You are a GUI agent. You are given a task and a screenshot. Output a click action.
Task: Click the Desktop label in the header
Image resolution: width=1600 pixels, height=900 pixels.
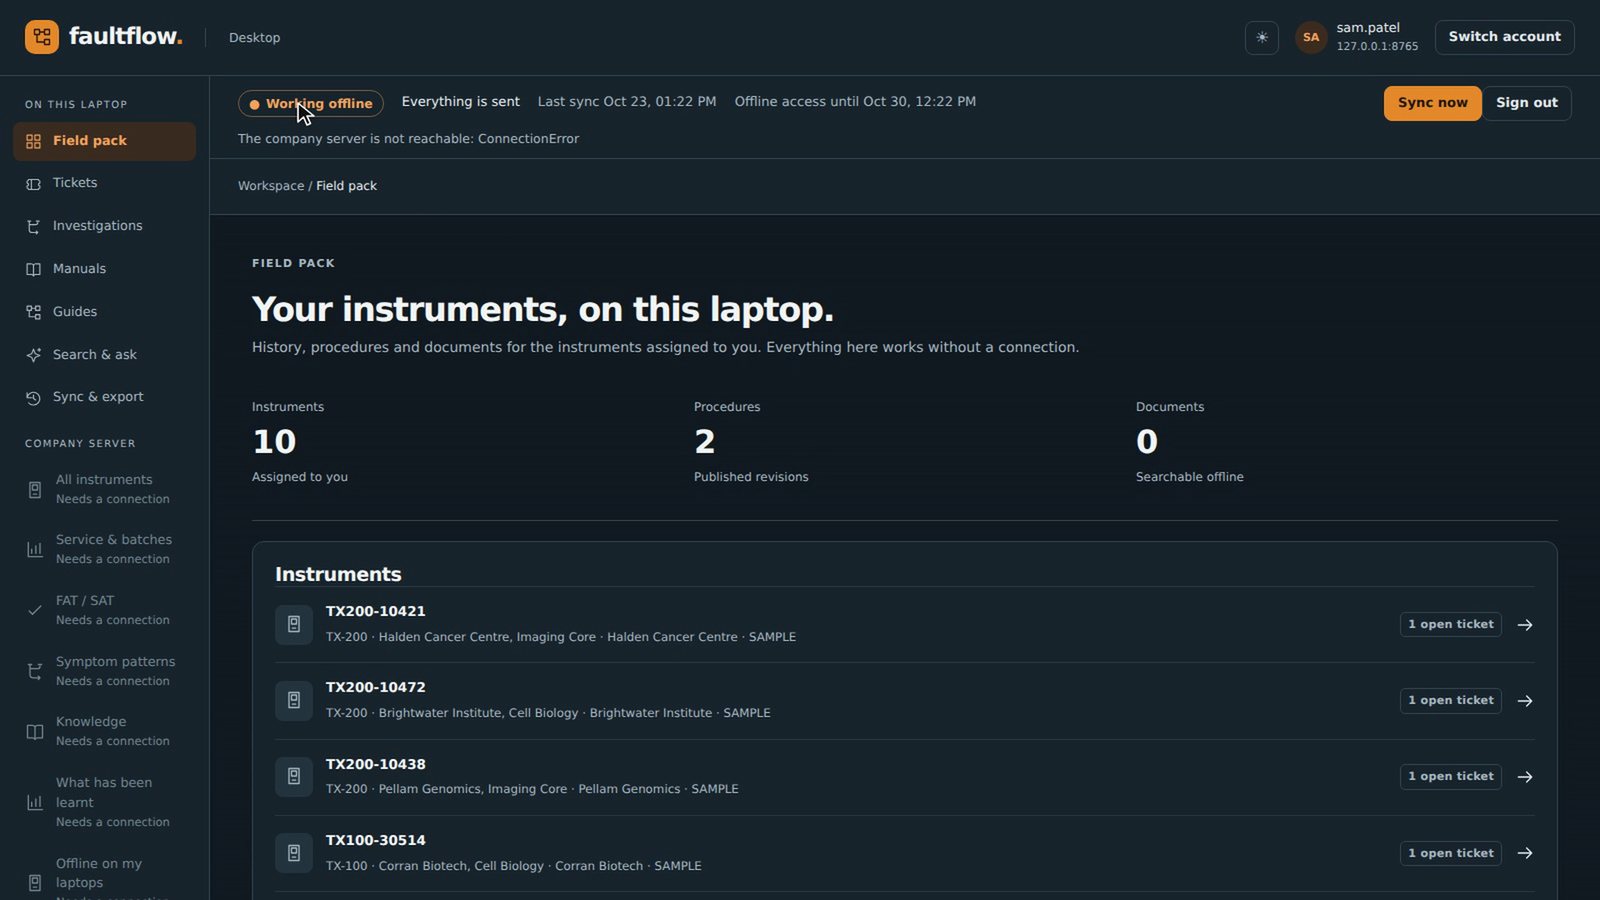pos(255,38)
